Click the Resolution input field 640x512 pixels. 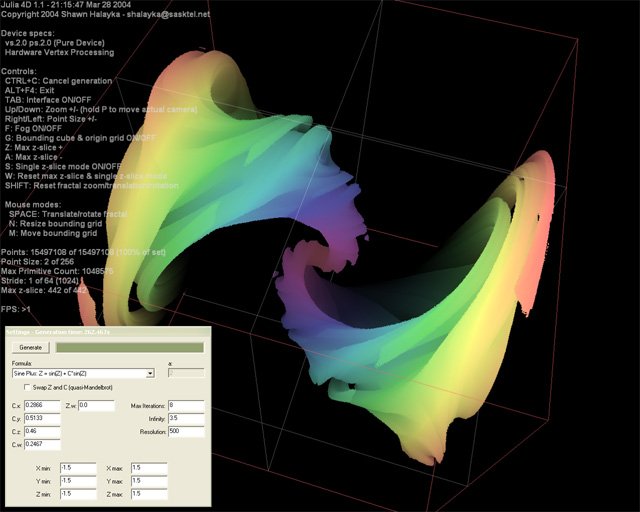[x=186, y=431]
